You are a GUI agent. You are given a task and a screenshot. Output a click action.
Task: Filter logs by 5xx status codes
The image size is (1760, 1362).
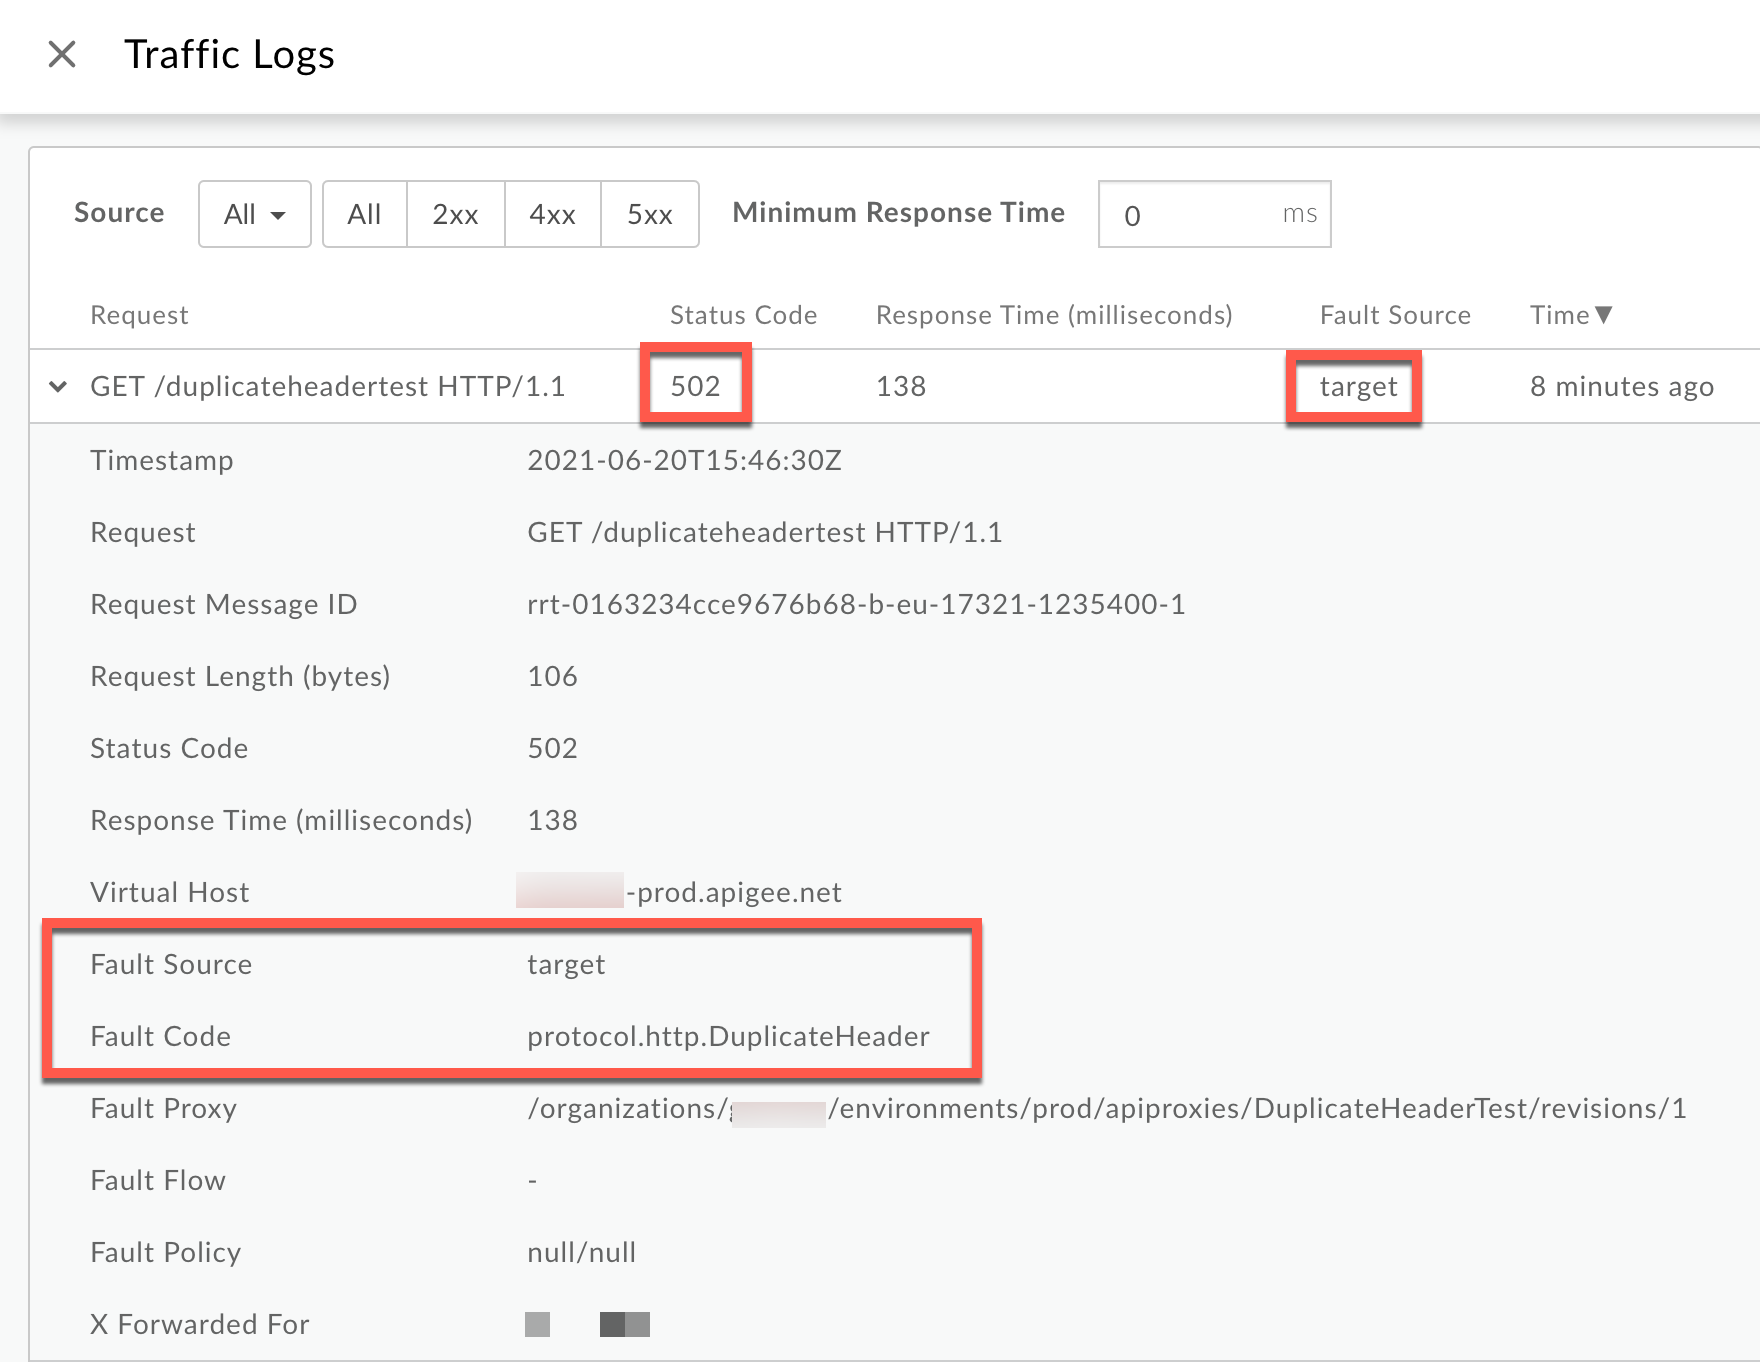pyautogui.click(x=649, y=214)
